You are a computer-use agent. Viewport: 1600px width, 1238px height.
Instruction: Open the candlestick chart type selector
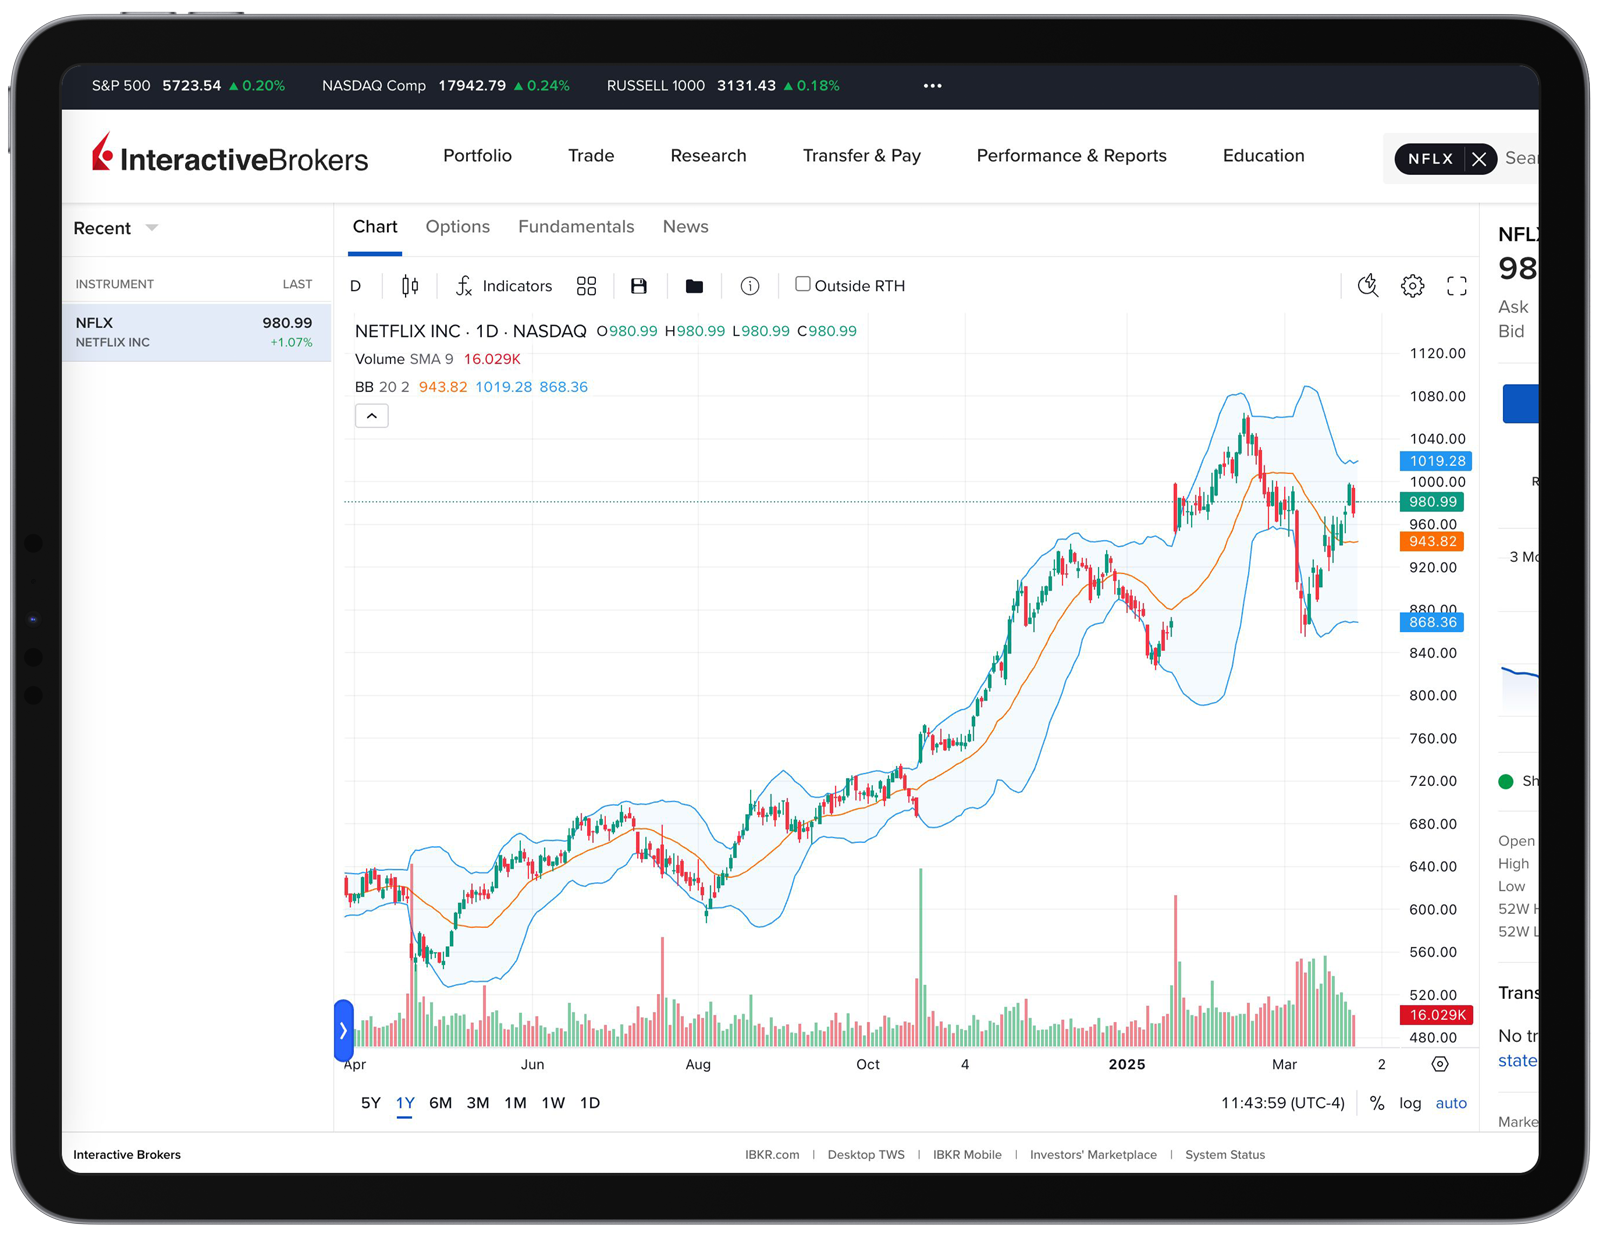click(x=410, y=286)
